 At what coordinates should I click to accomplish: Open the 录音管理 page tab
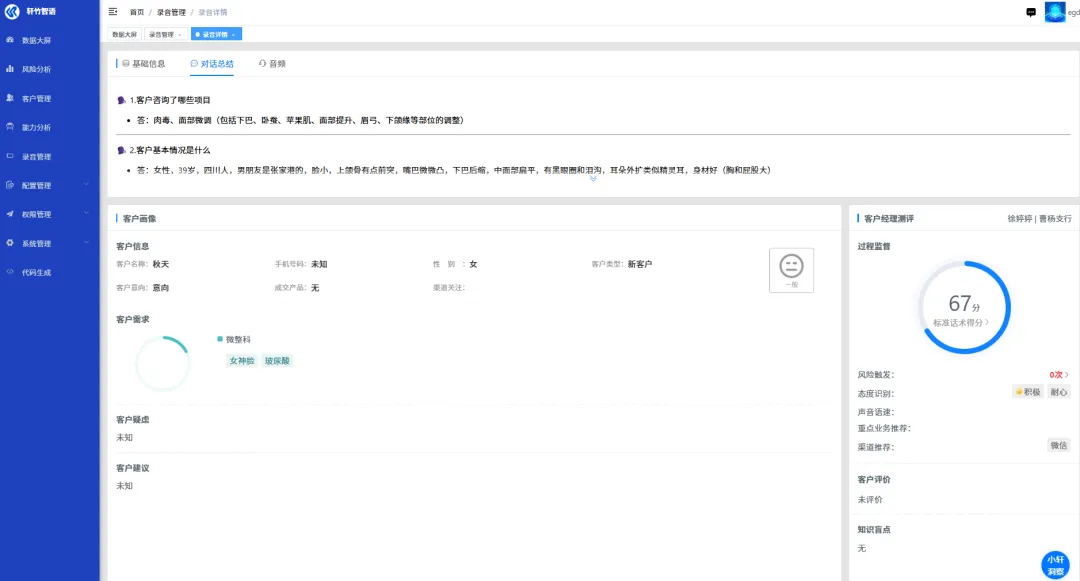(161, 34)
